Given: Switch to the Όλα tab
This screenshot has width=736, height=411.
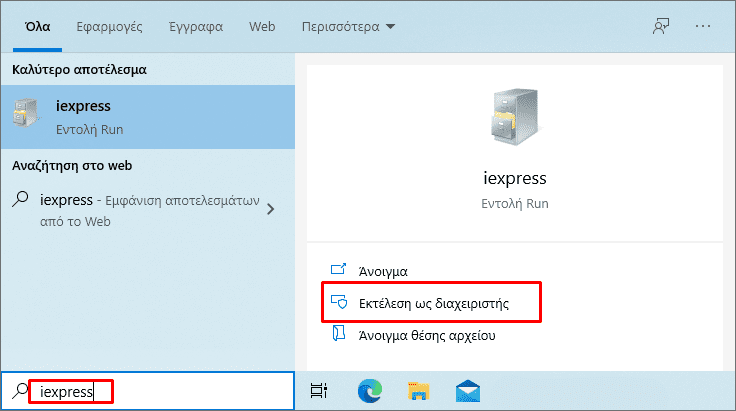Looking at the screenshot, I should [x=38, y=27].
